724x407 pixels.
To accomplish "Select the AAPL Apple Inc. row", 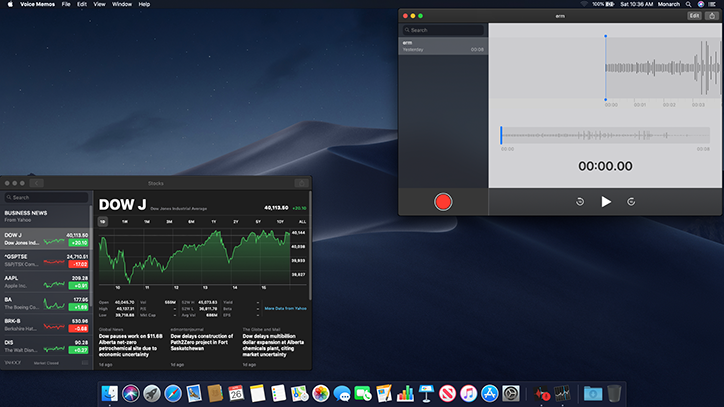I will (46, 282).
